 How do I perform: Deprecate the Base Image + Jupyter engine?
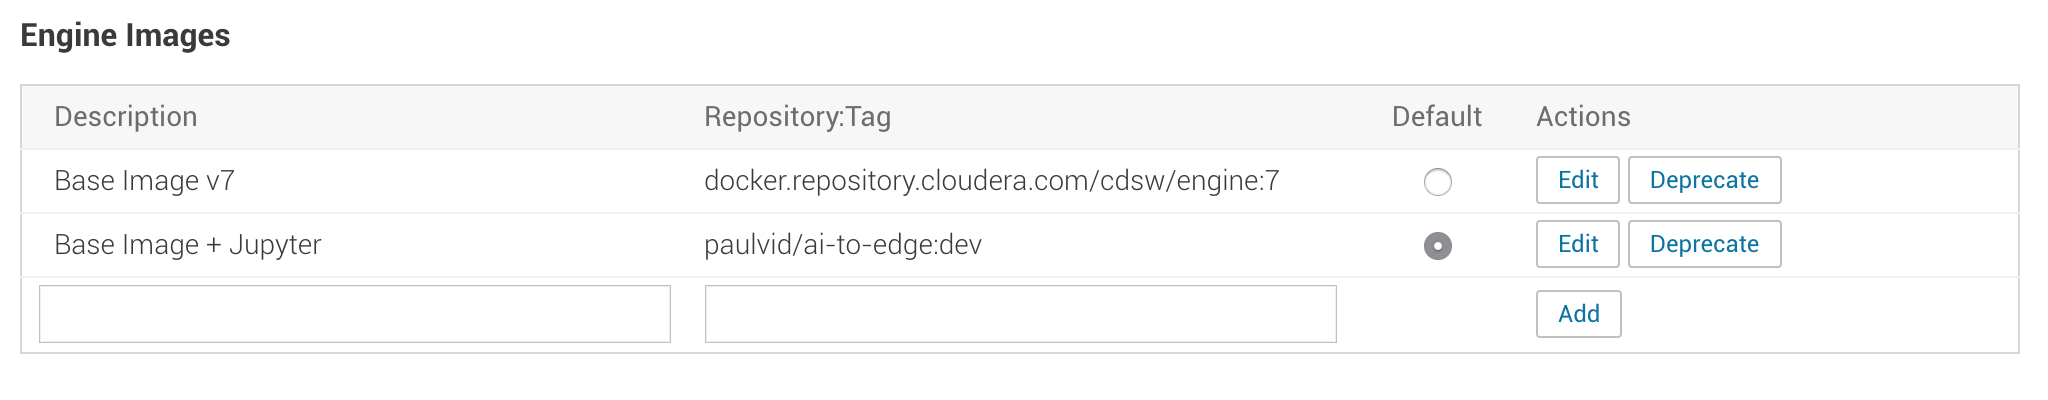pyautogui.click(x=1704, y=244)
